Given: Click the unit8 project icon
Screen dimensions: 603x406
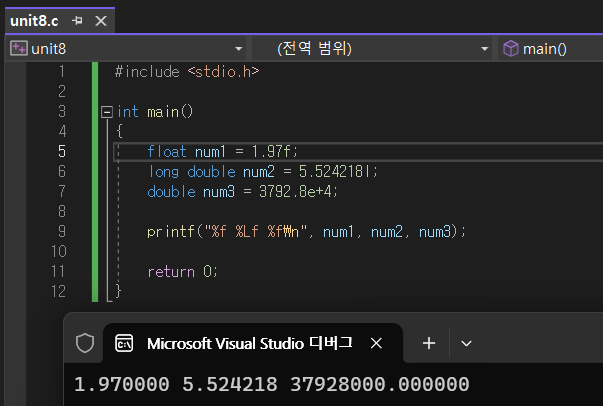Looking at the screenshot, I should coord(18,49).
